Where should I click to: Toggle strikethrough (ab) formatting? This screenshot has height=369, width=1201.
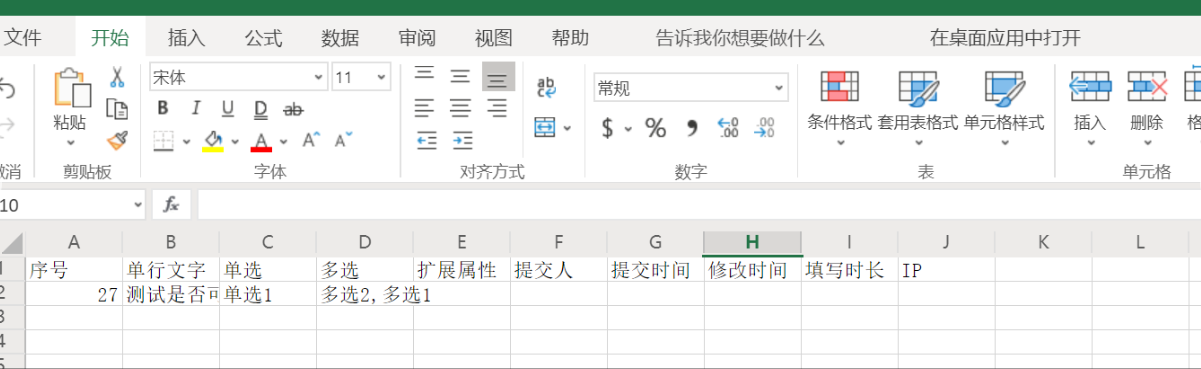pos(293,109)
